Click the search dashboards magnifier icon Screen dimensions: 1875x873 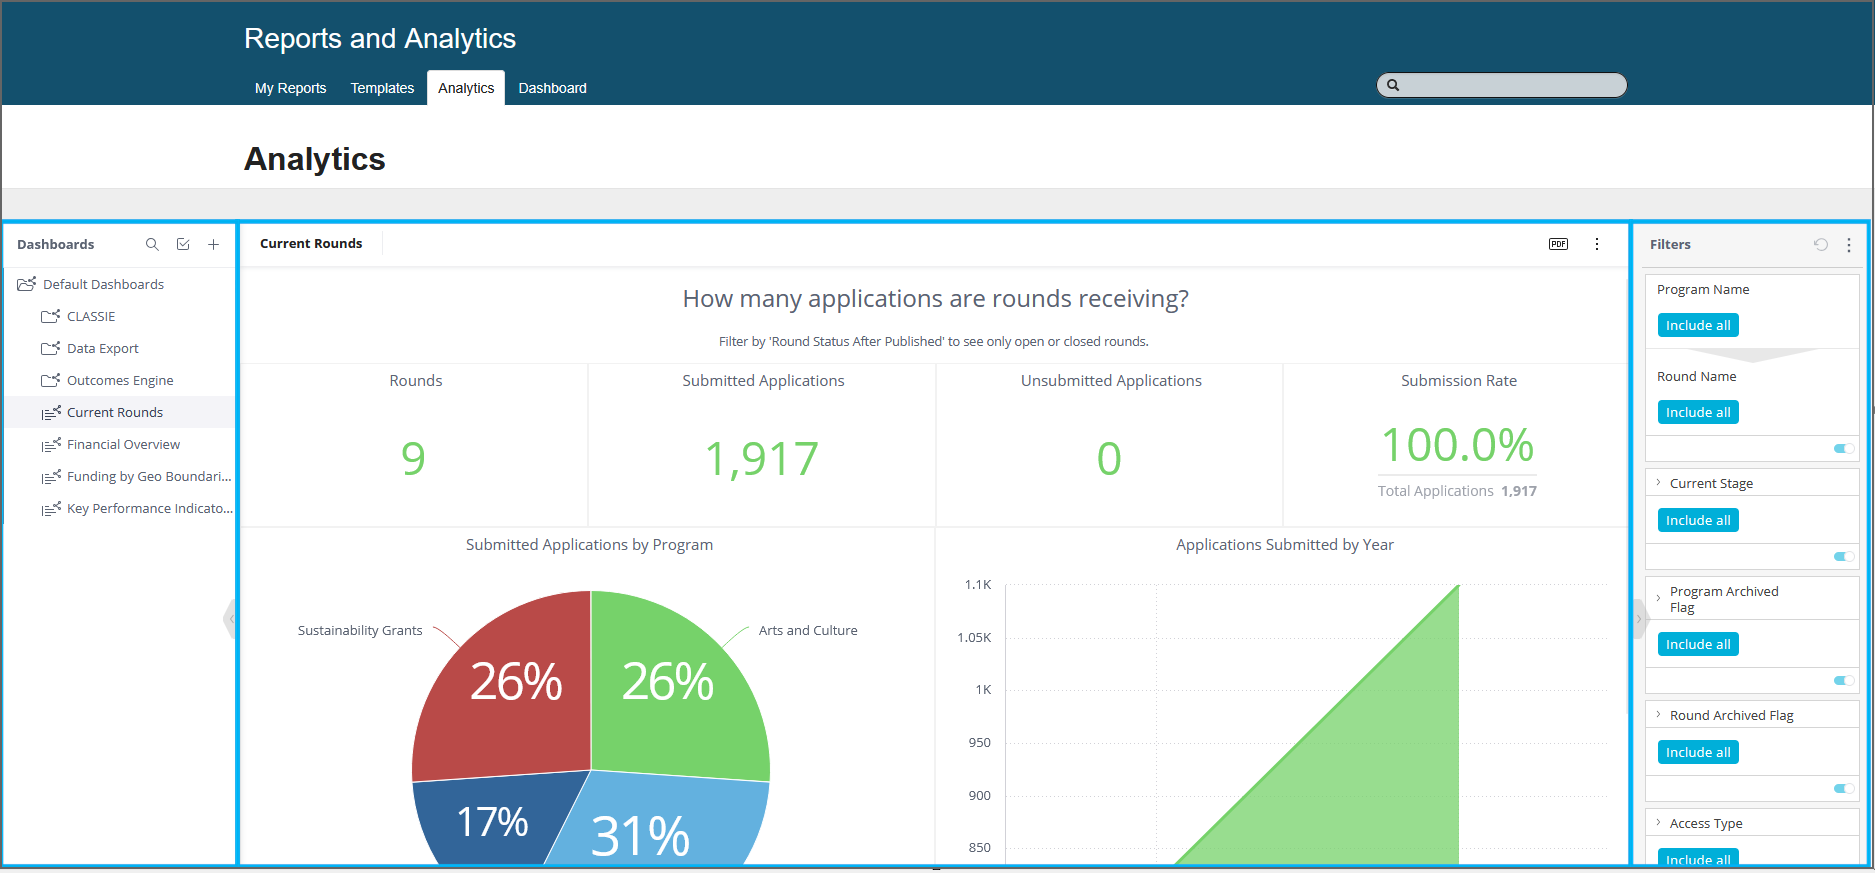pyautogui.click(x=152, y=244)
